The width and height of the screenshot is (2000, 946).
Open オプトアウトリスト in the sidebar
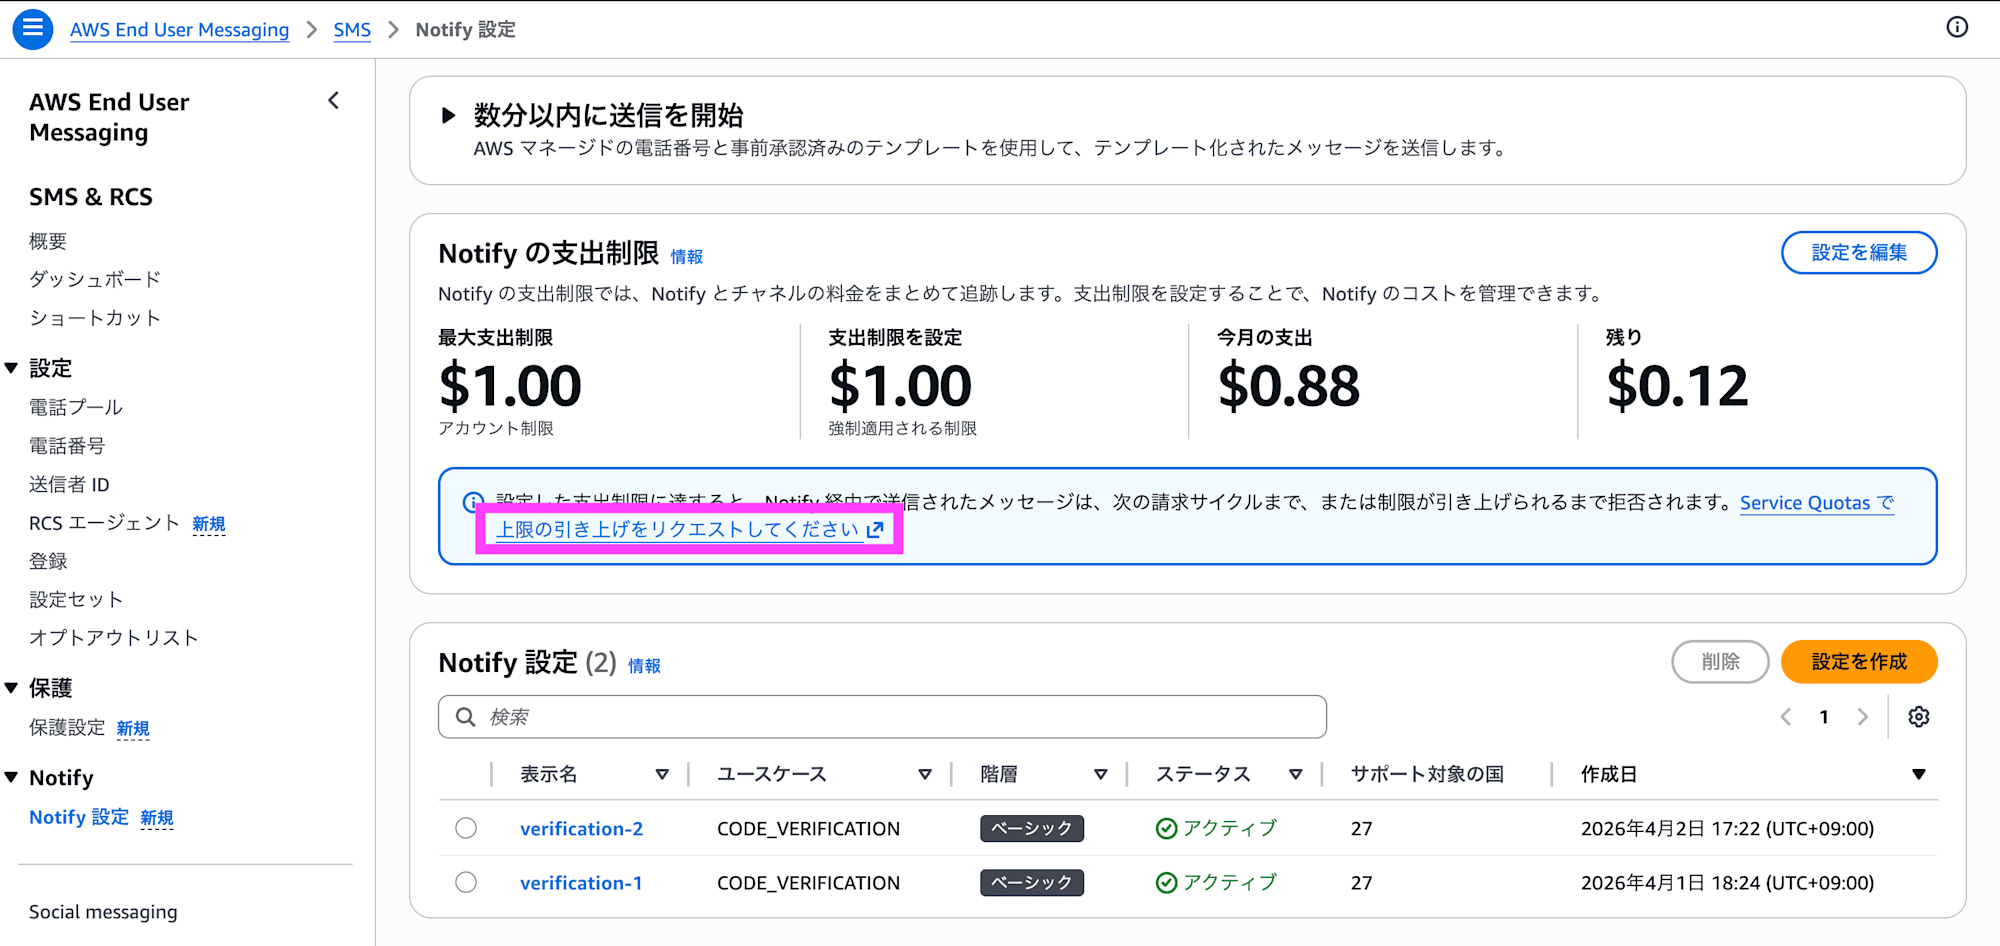tap(113, 637)
